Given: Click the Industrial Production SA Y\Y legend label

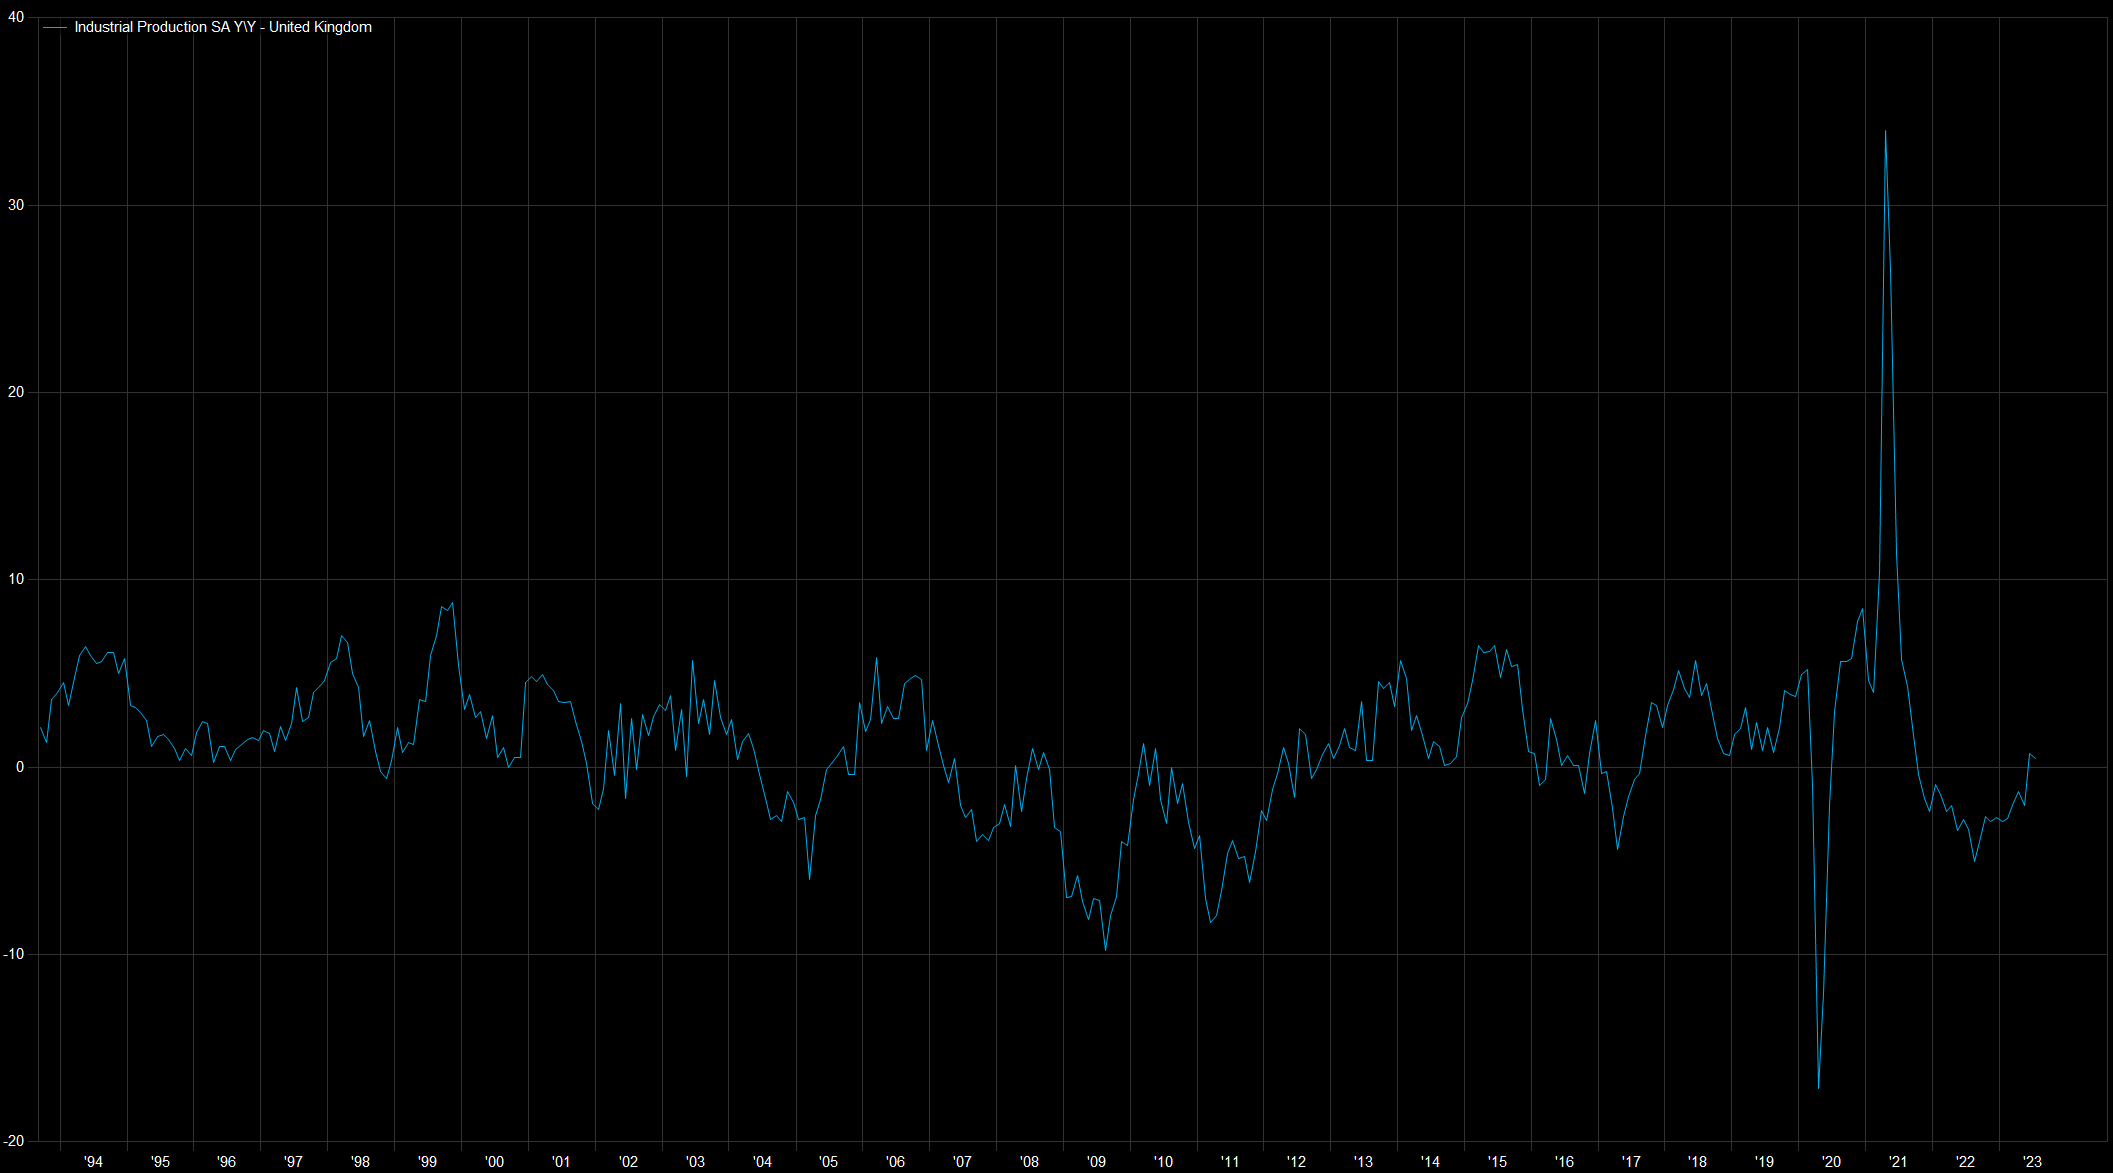Looking at the screenshot, I should (222, 27).
